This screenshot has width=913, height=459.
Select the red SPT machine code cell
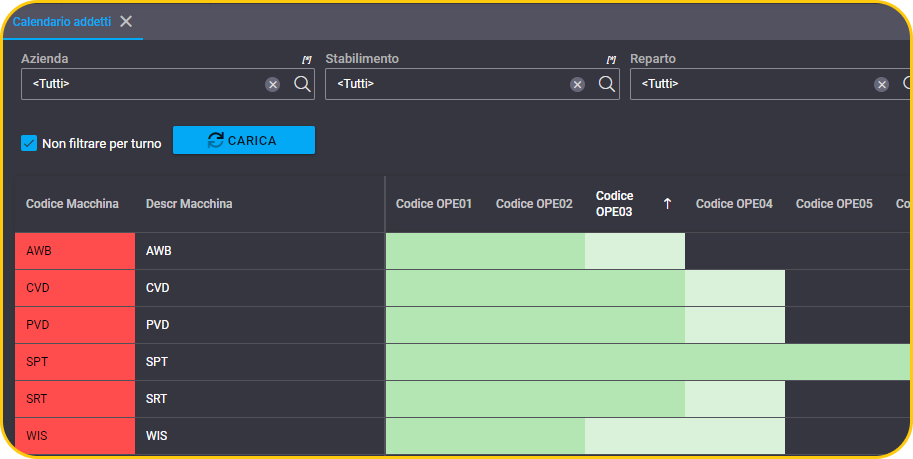pos(75,362)
